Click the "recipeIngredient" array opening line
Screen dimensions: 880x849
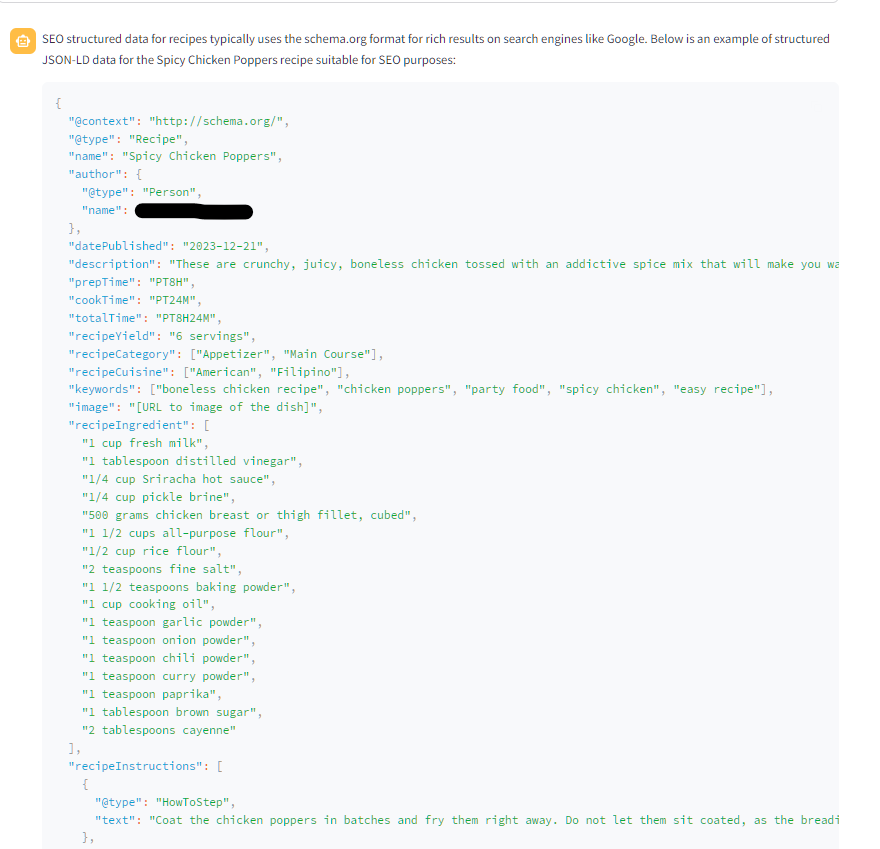pos(138,425)
